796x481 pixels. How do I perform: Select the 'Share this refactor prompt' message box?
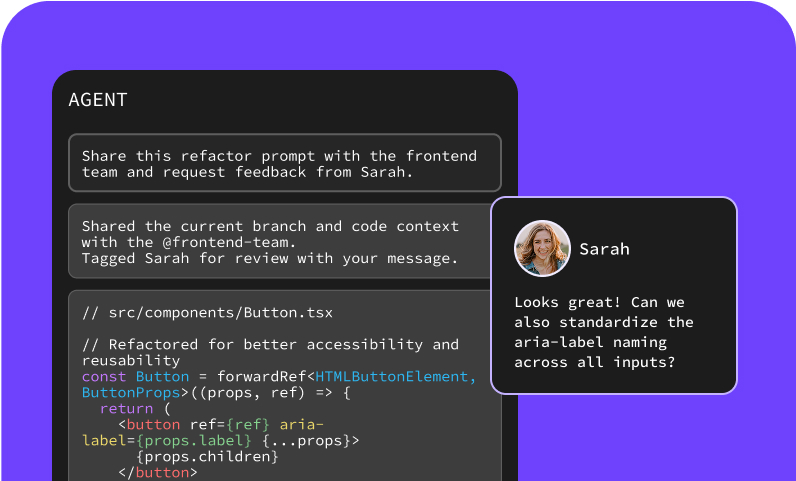pos(285,163)
